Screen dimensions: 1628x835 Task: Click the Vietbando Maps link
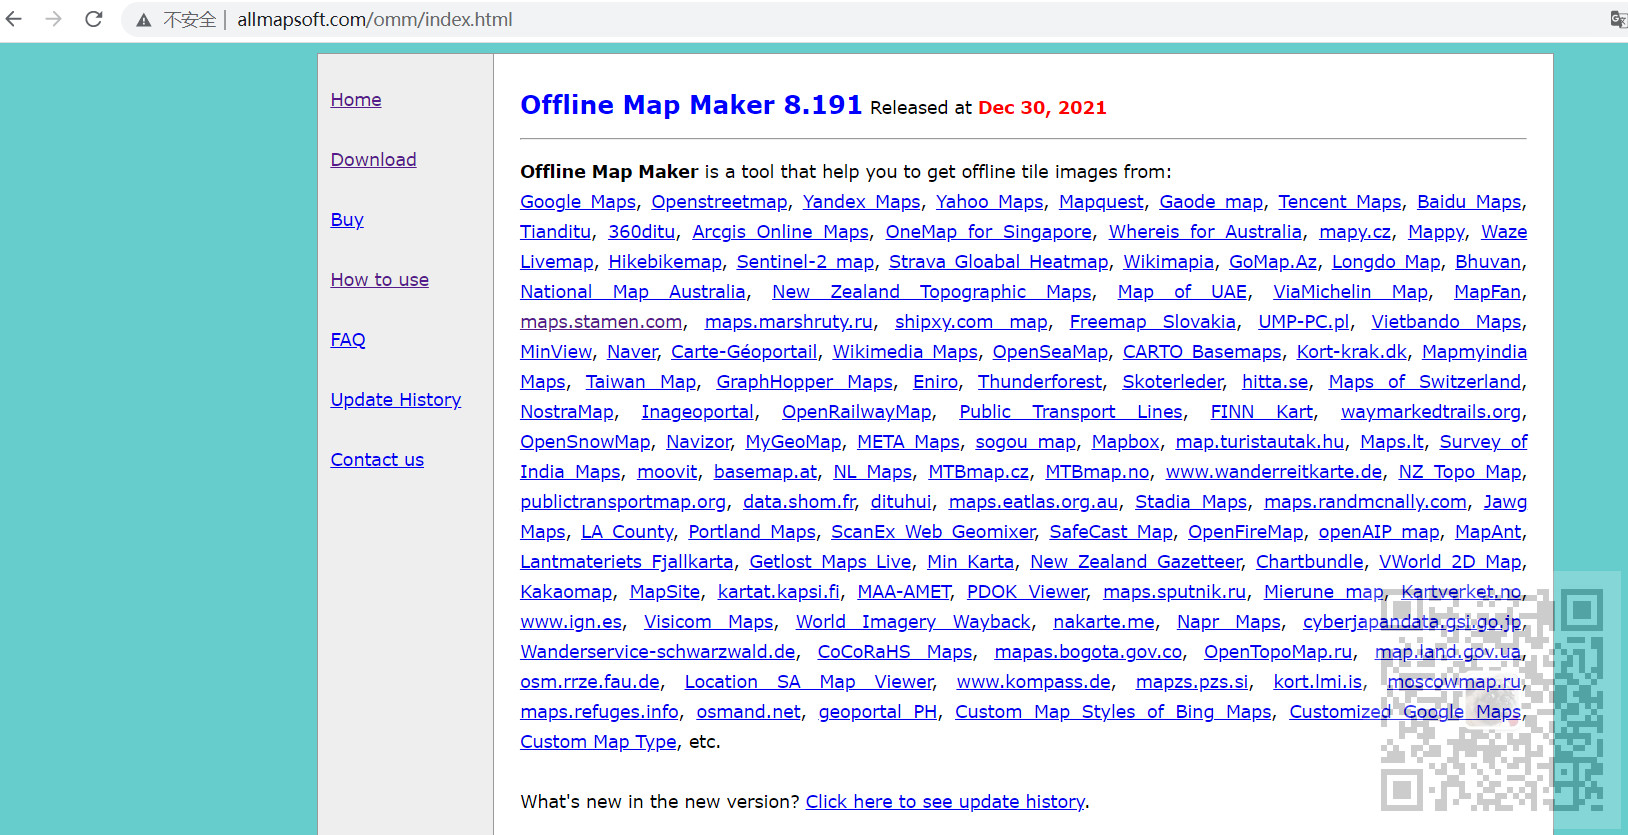click(1446, 322)
